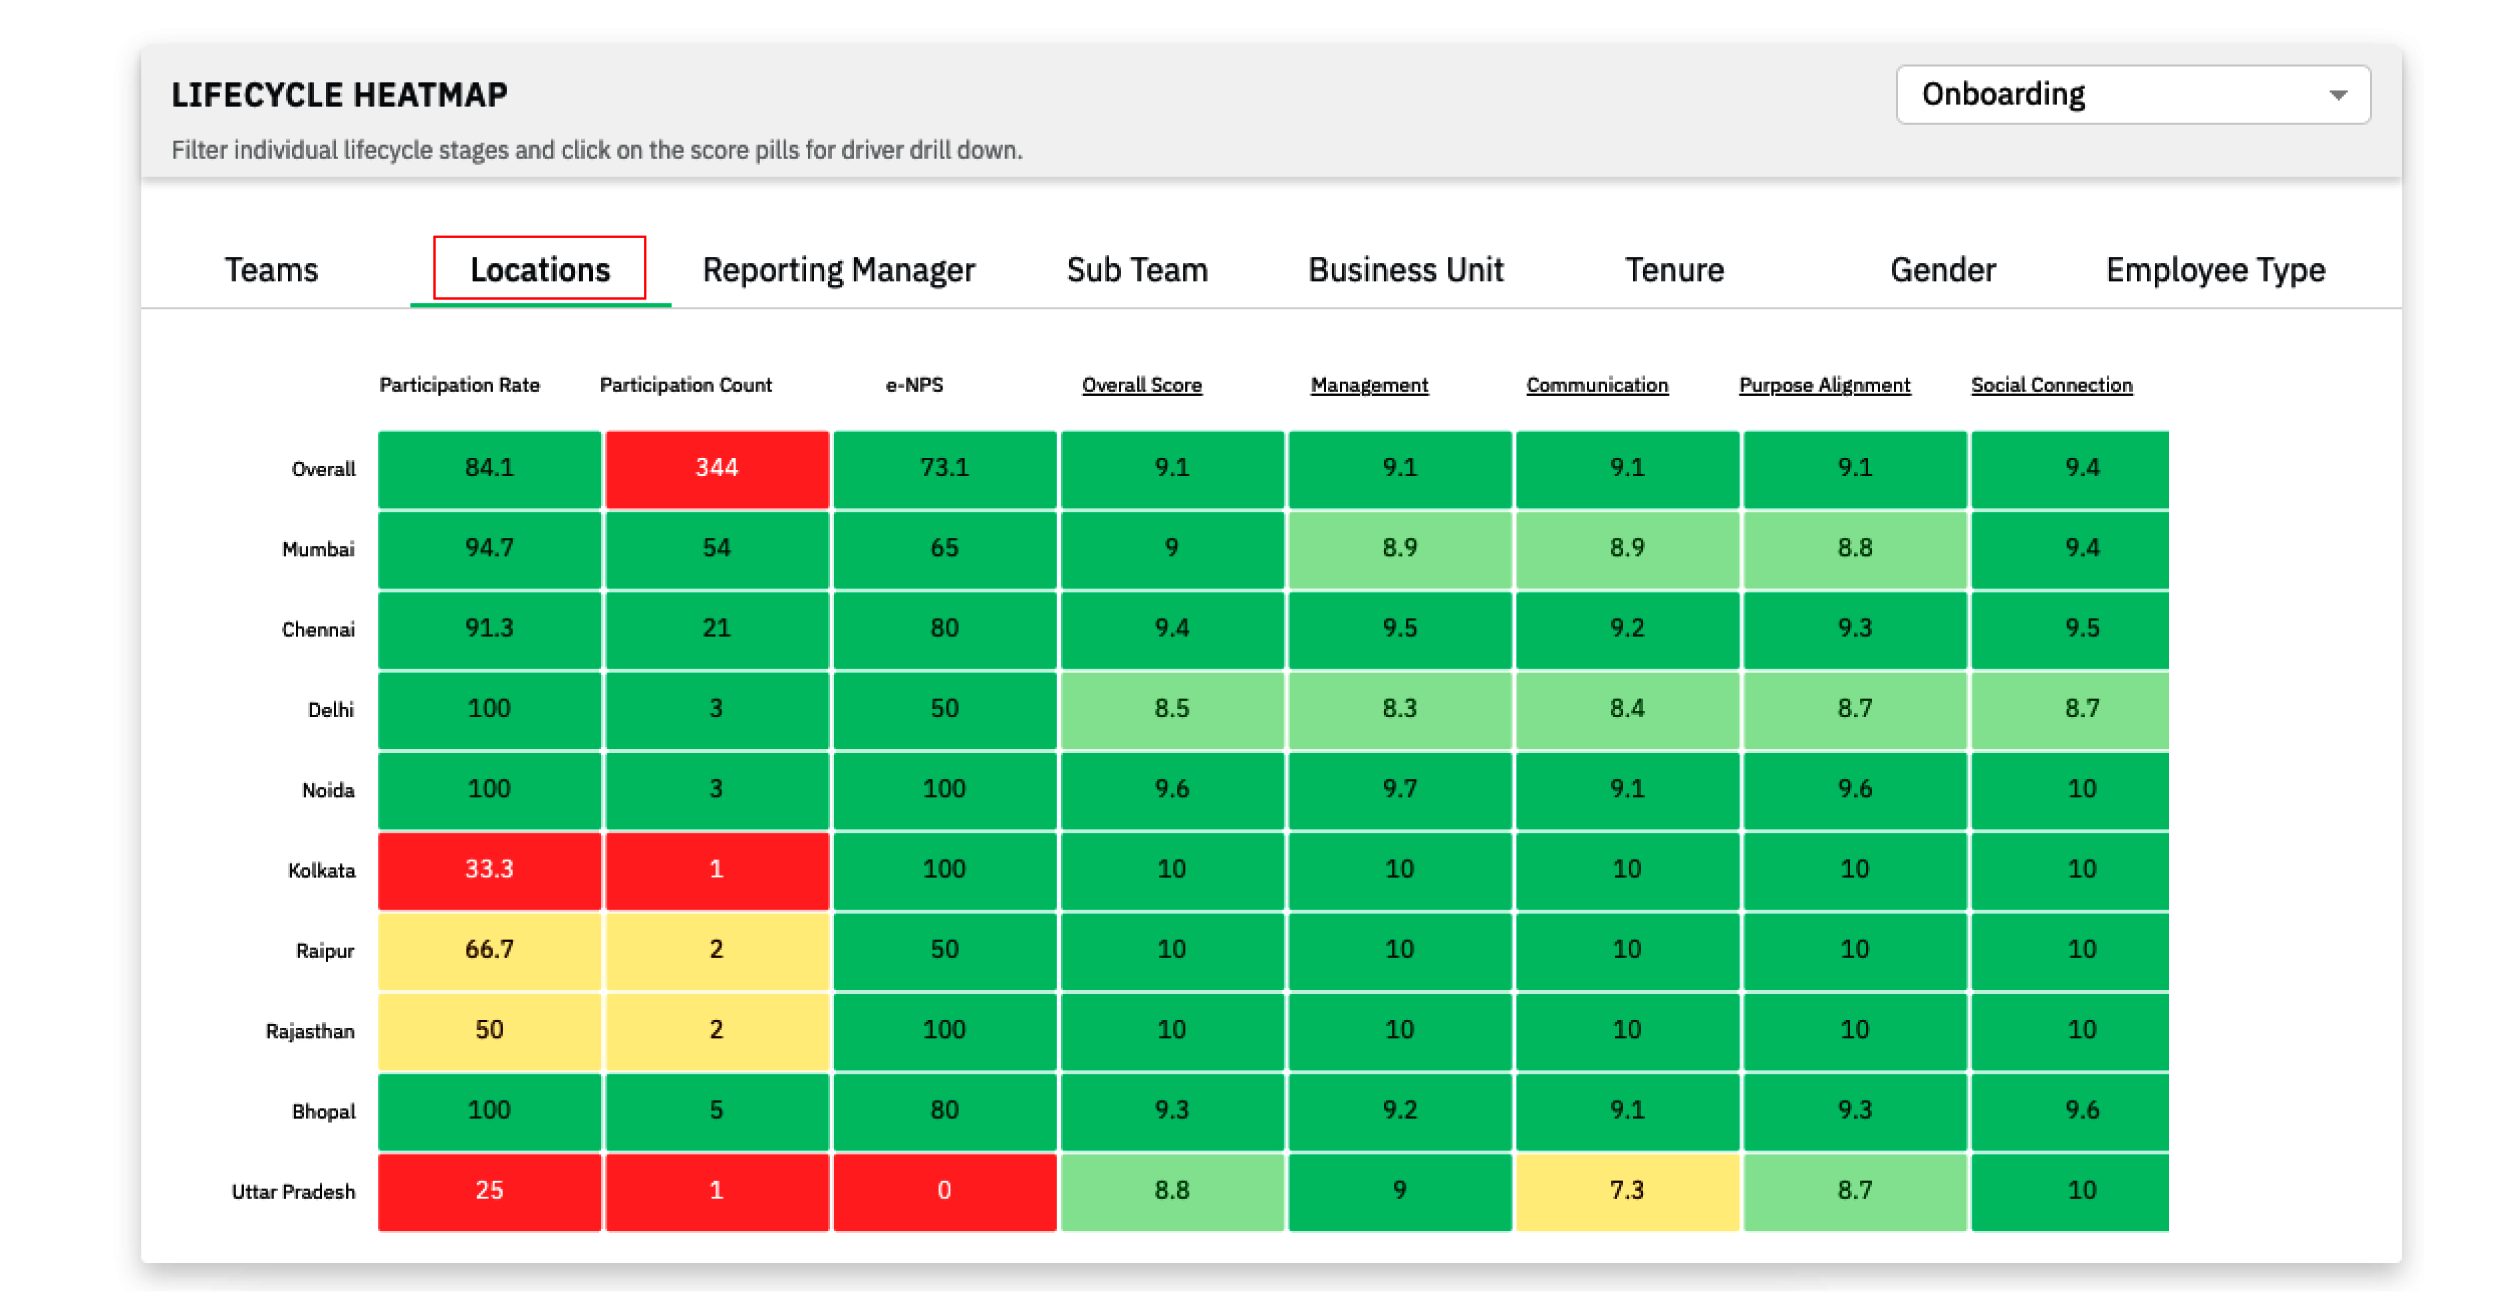
Task: Switch to the Gender tab
Action: 1942,270
